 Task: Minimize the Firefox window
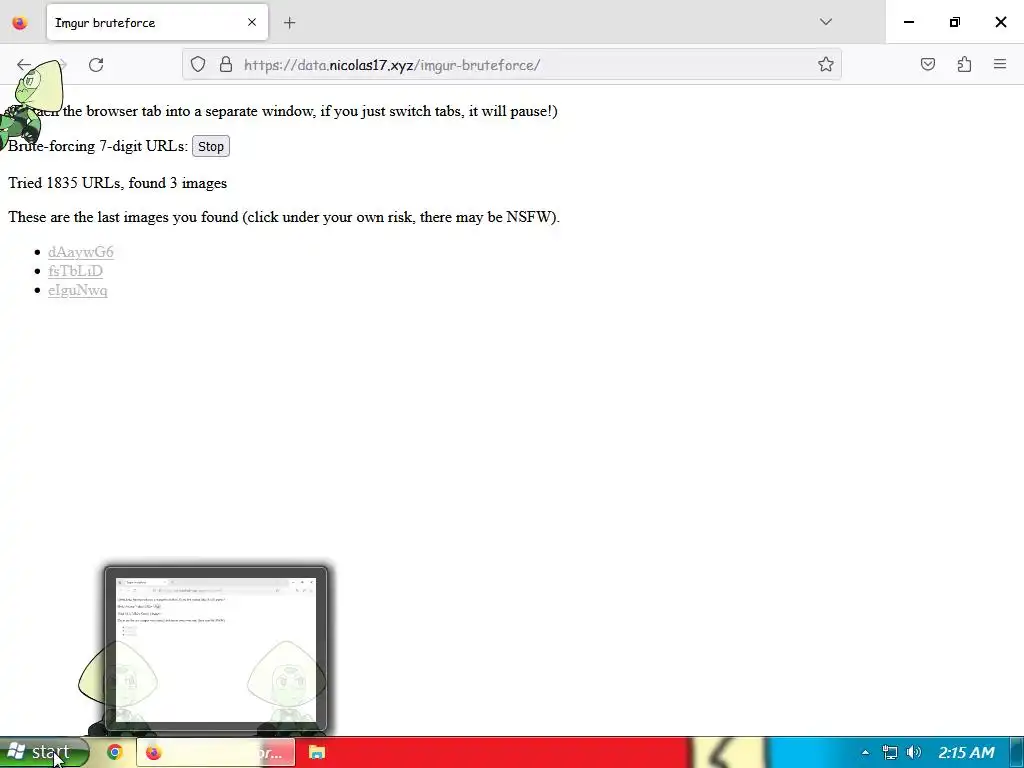(x=908, y=22)
